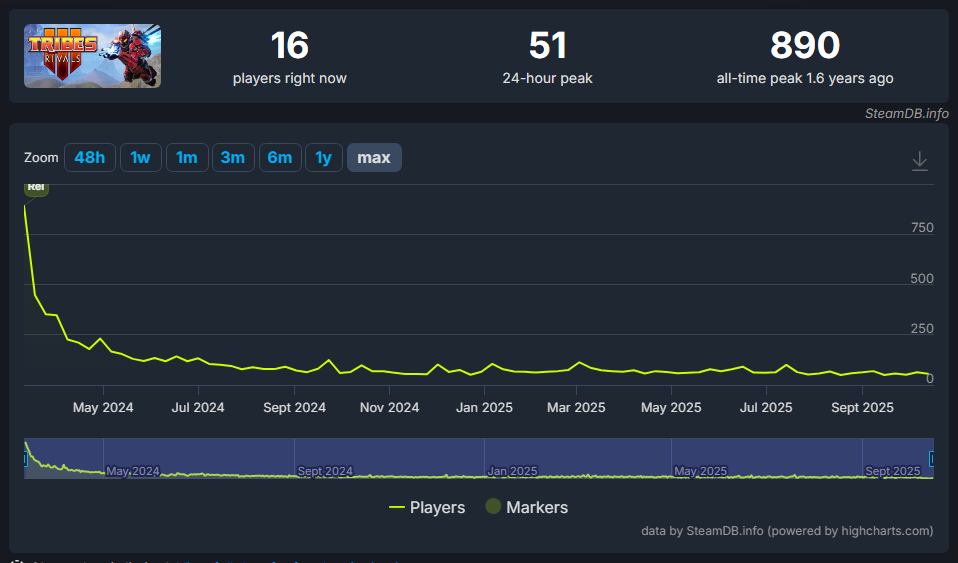Toggle the Players series in legend
The image size is (958, 563).
click(x=427, y=507)
